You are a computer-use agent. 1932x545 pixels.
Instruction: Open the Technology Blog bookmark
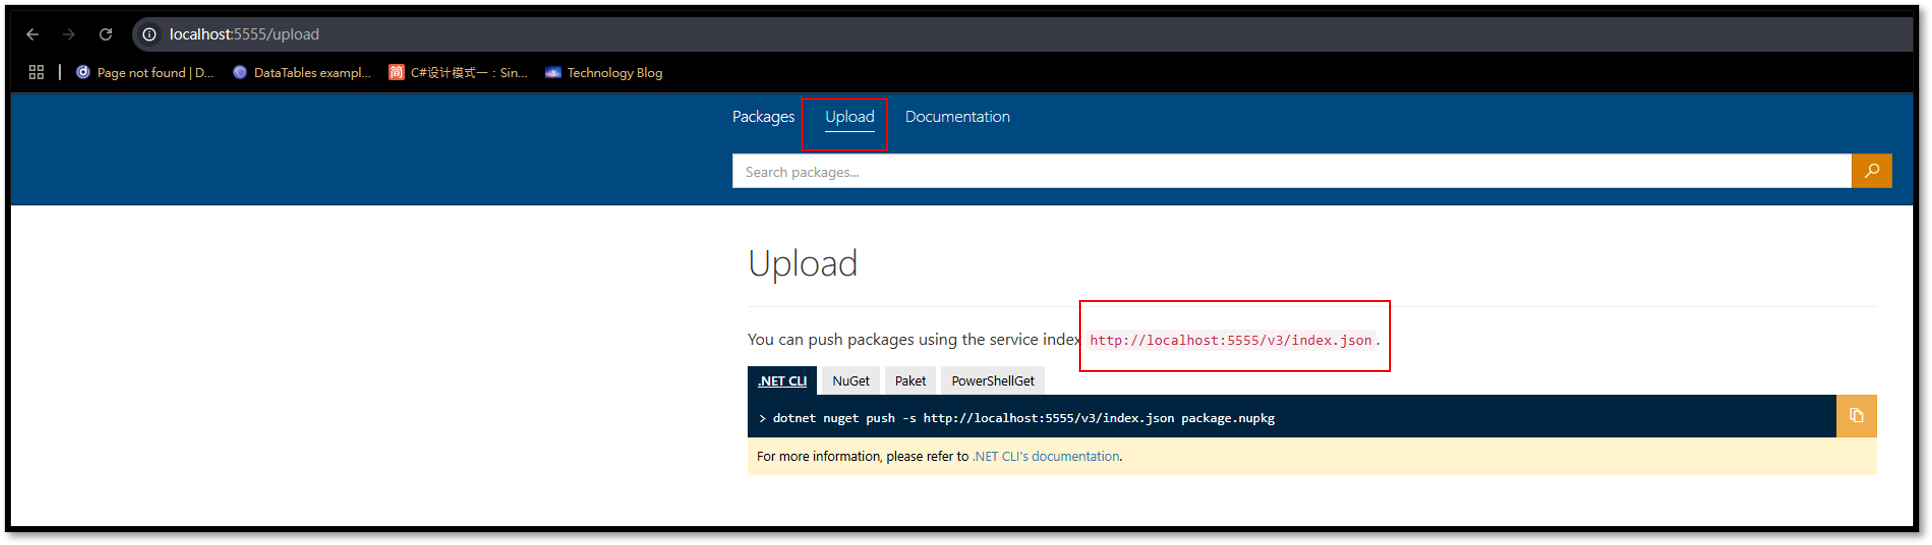604,72
